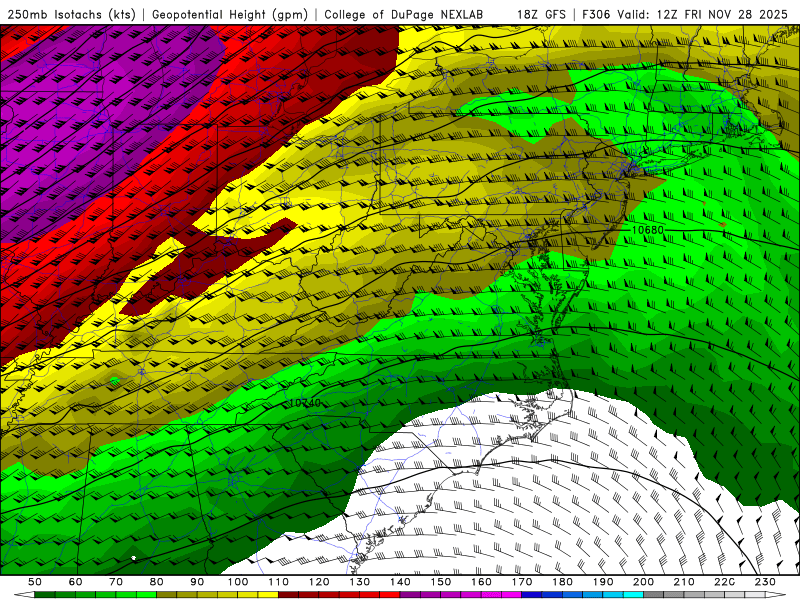The image size is (800, 600).
Task: Click the 'Valid: 12Z FRI NOV 28 2025' text
Action: point(703,15)
